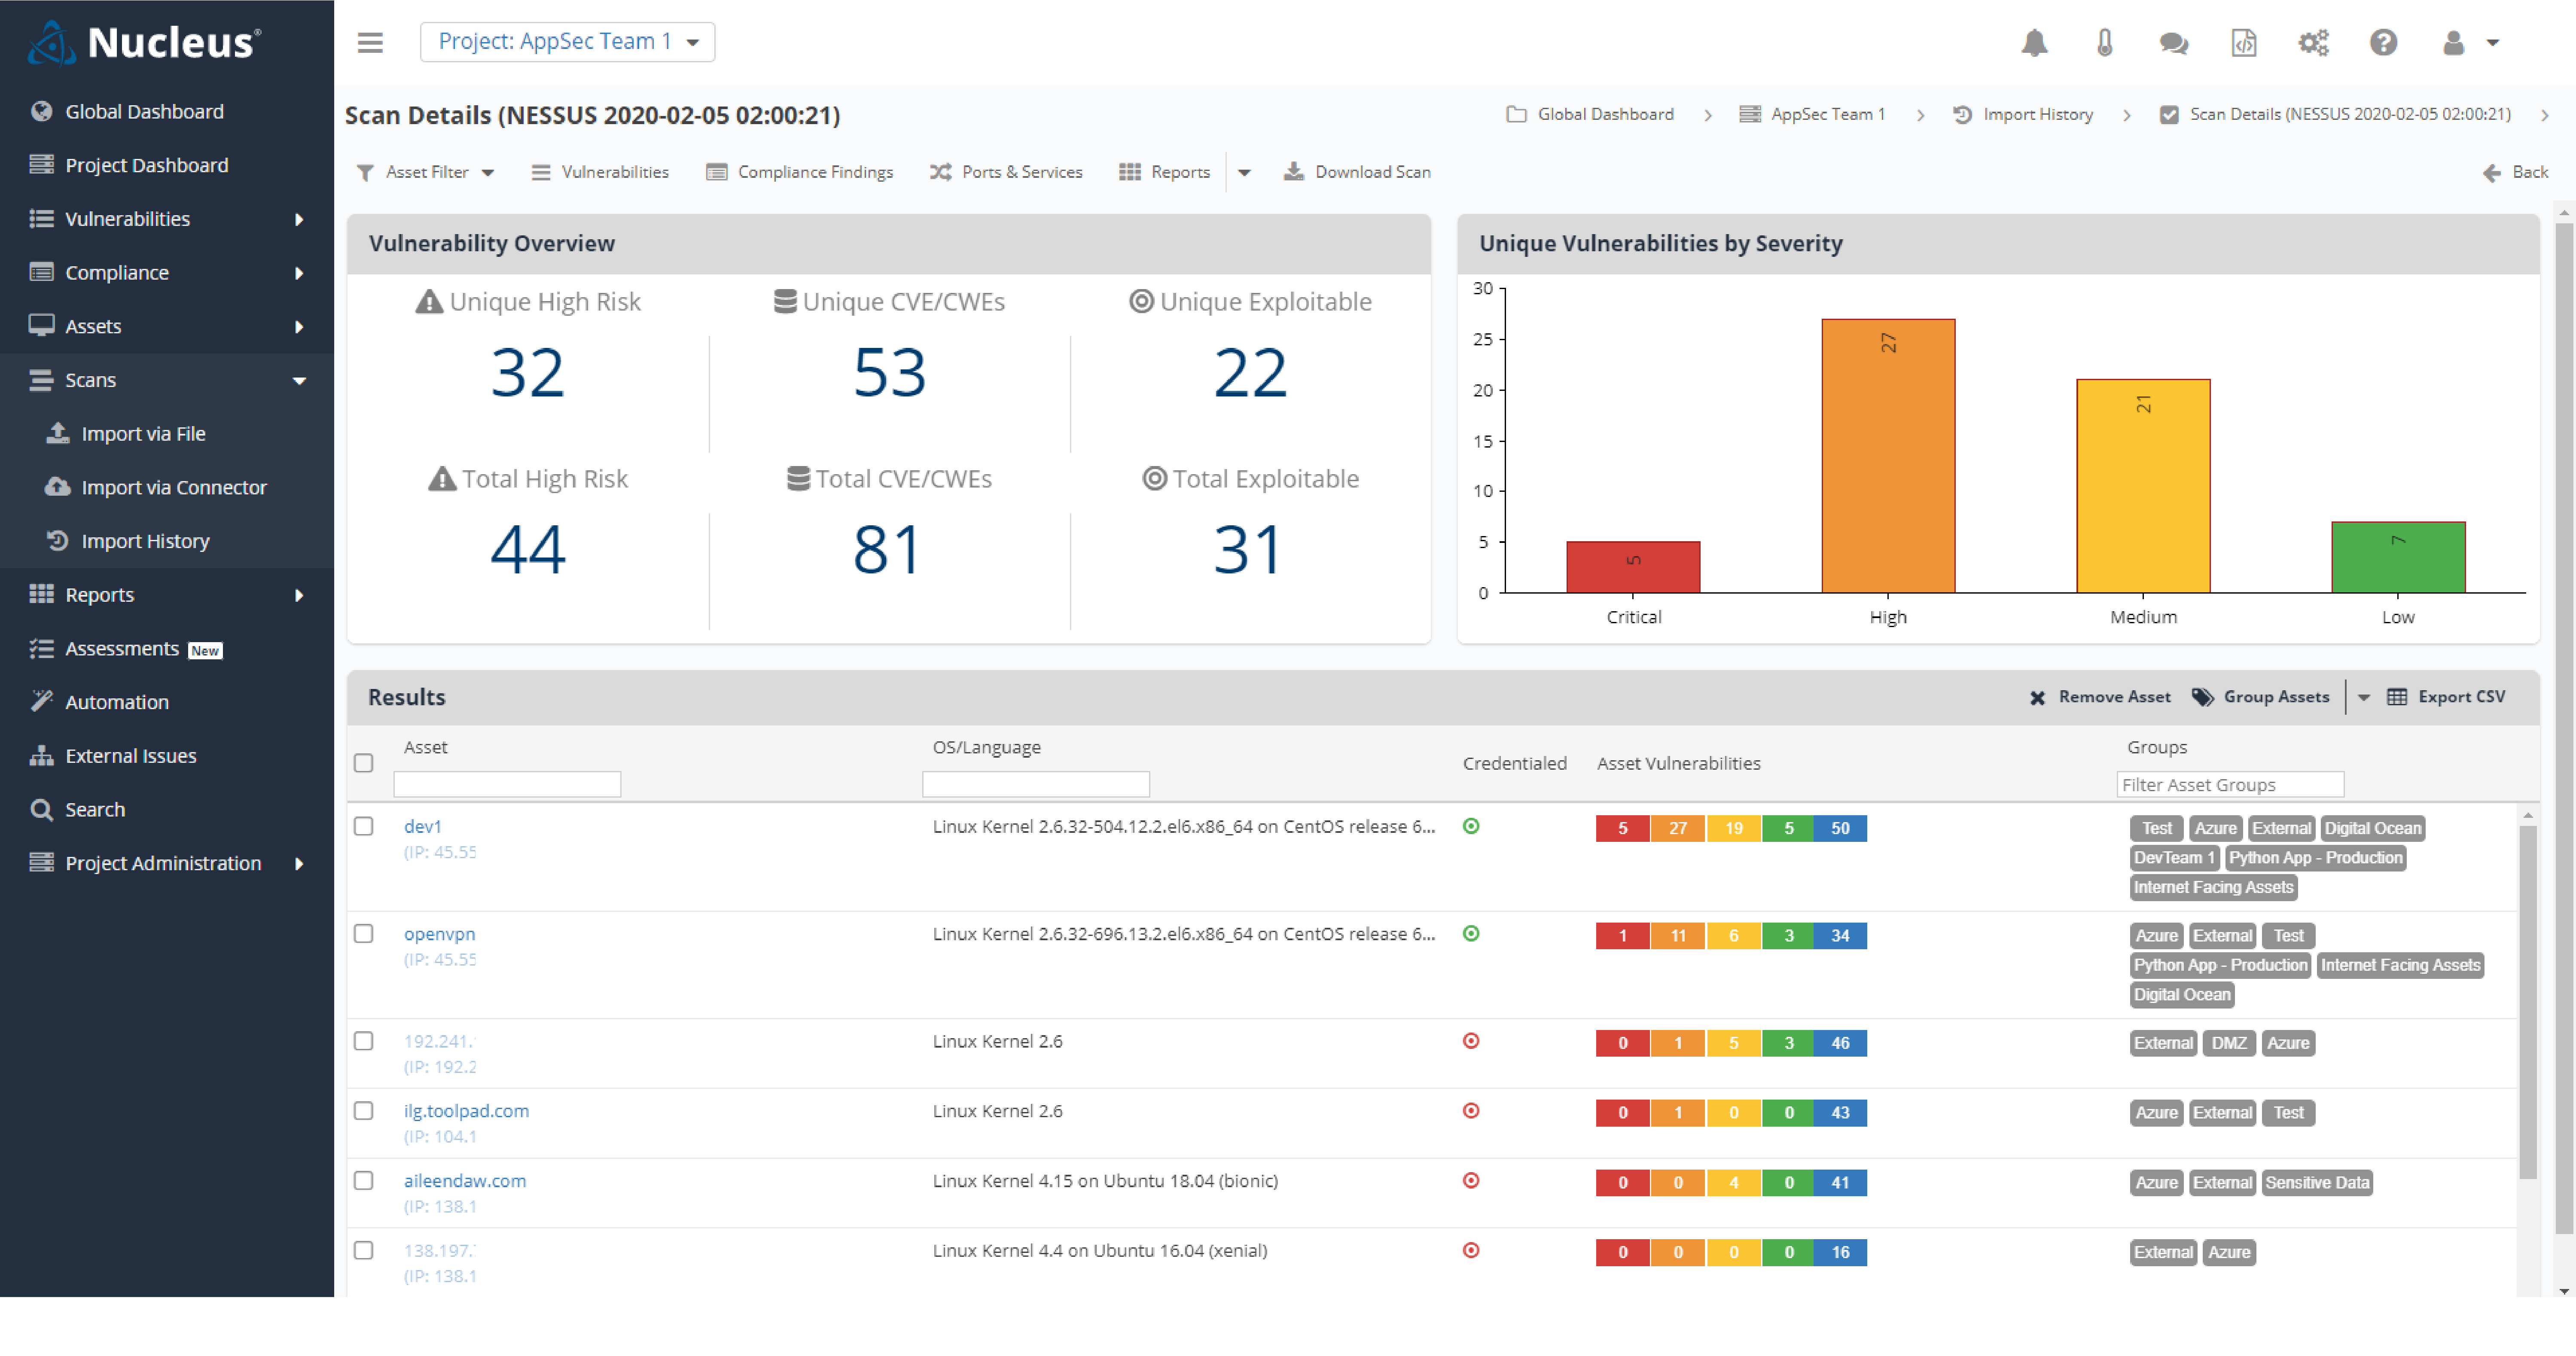
Task: Toggle the select-all checkbox in Results header
Action: coord(364,763)
